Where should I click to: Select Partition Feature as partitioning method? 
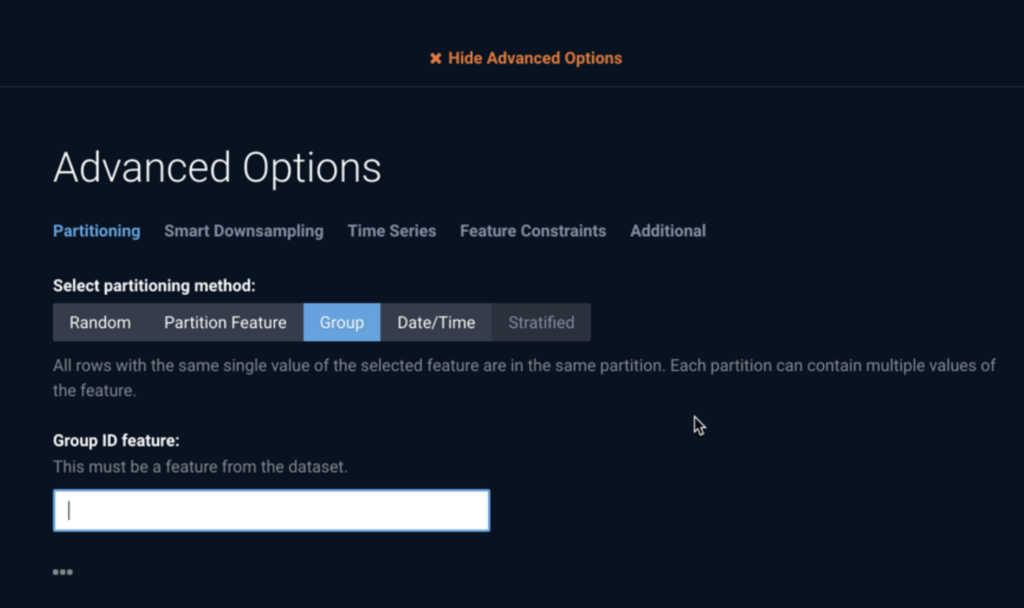[225, 322]
